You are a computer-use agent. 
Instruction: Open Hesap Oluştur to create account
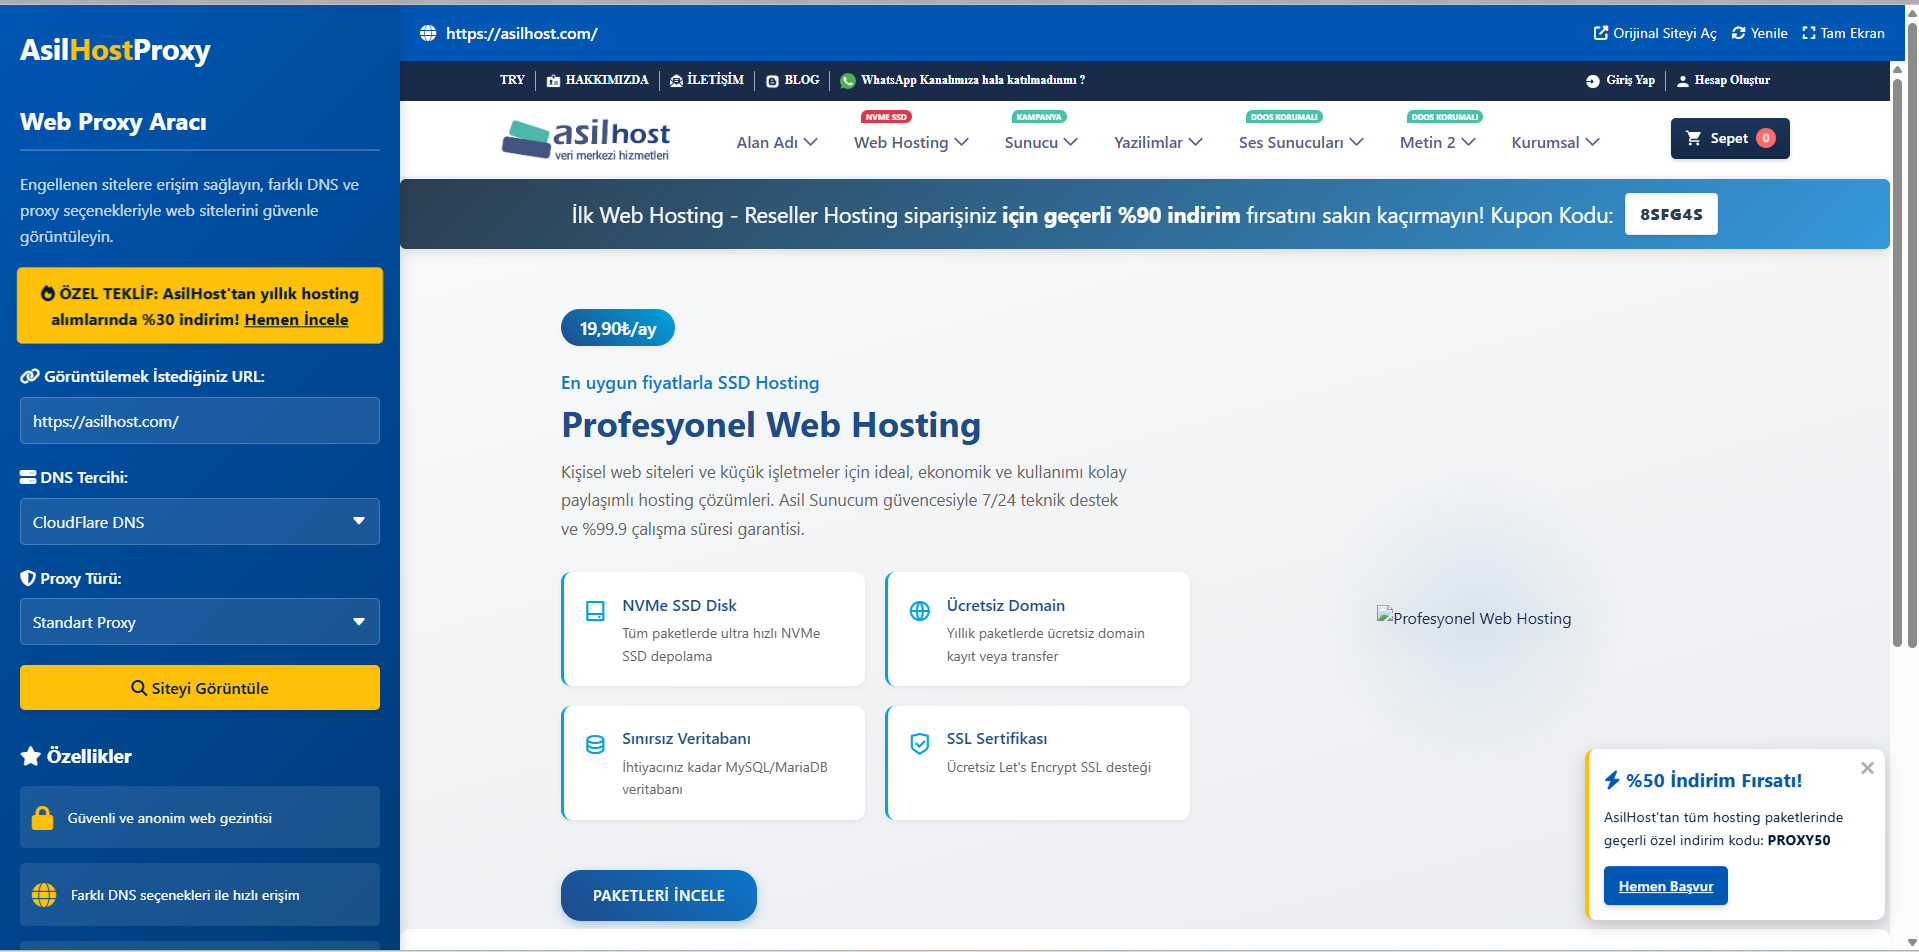1732,80
